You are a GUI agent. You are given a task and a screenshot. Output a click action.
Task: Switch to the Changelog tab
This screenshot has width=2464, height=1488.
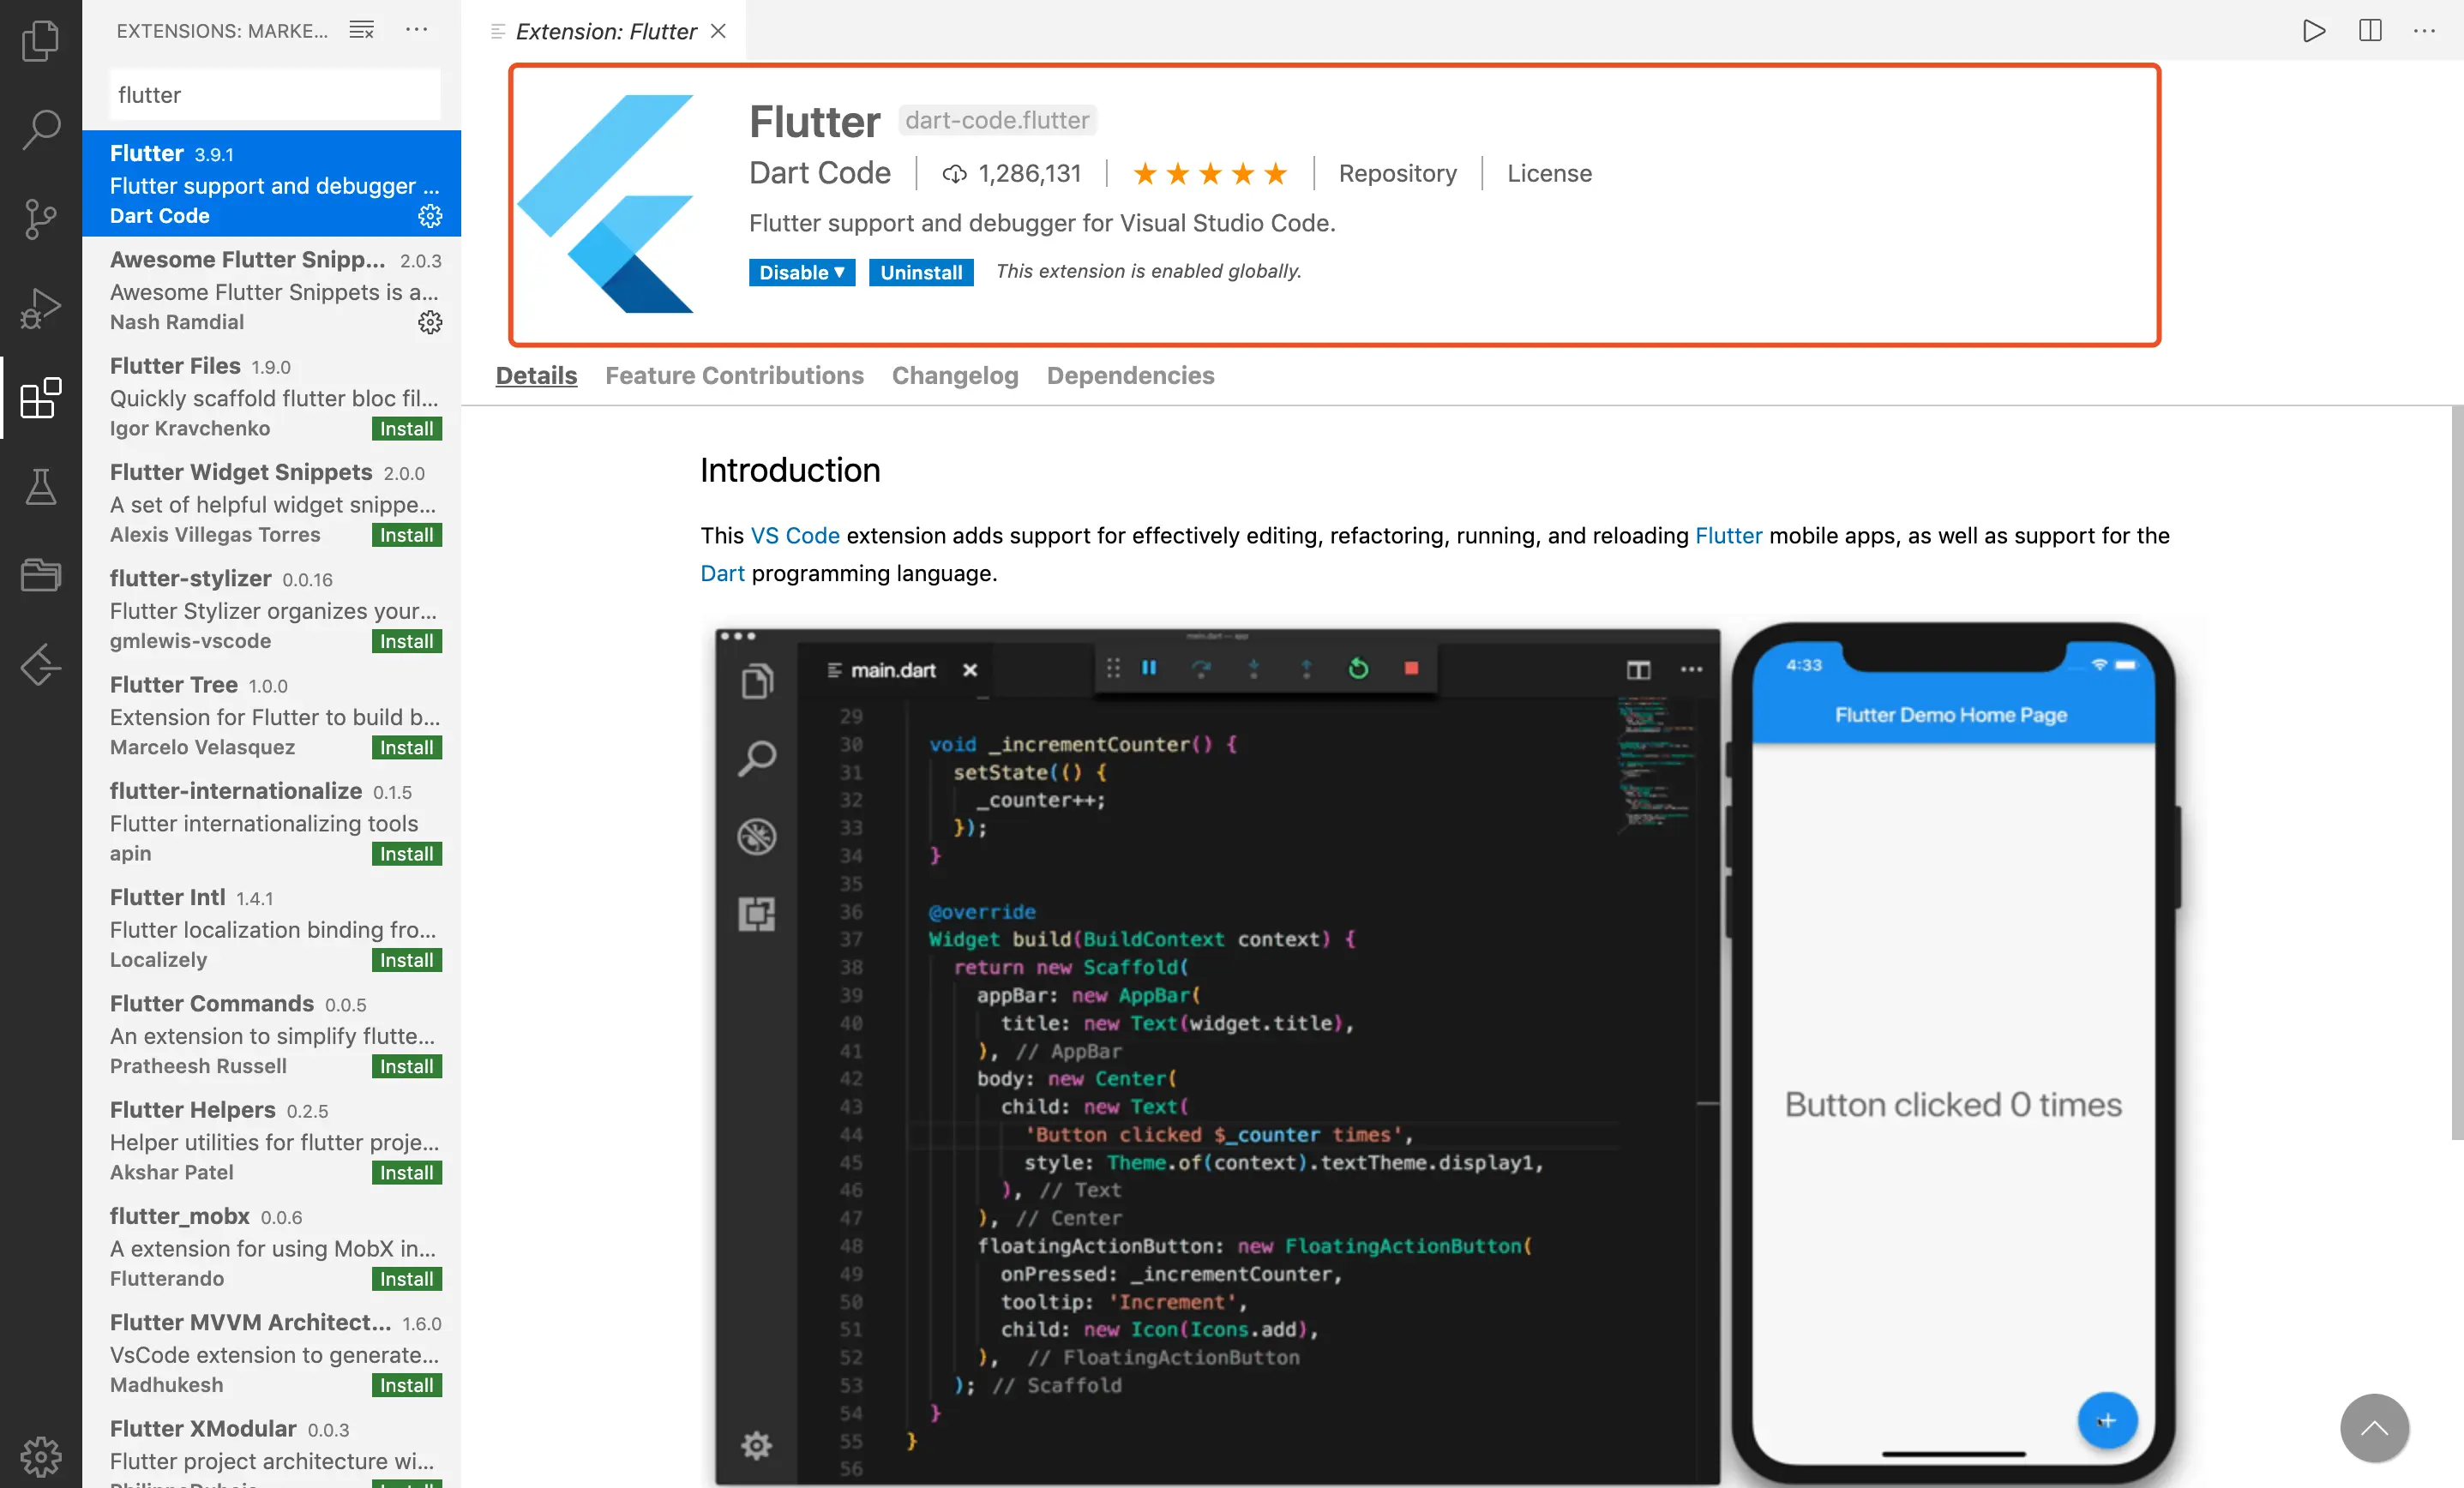click(x=954, y=375)
